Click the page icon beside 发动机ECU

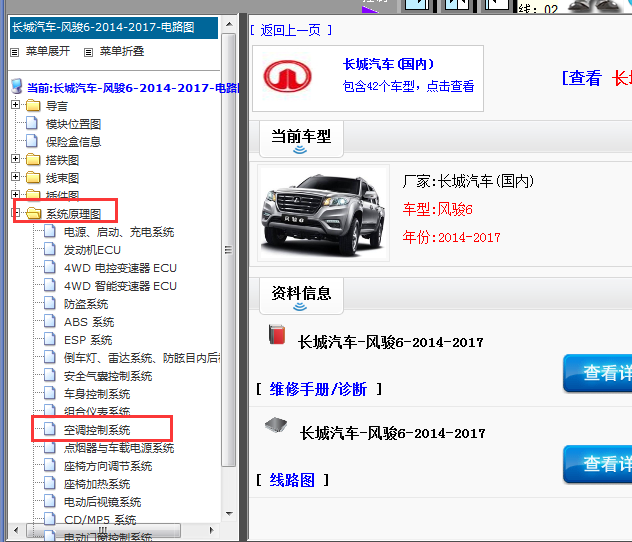tap(50, 249)
